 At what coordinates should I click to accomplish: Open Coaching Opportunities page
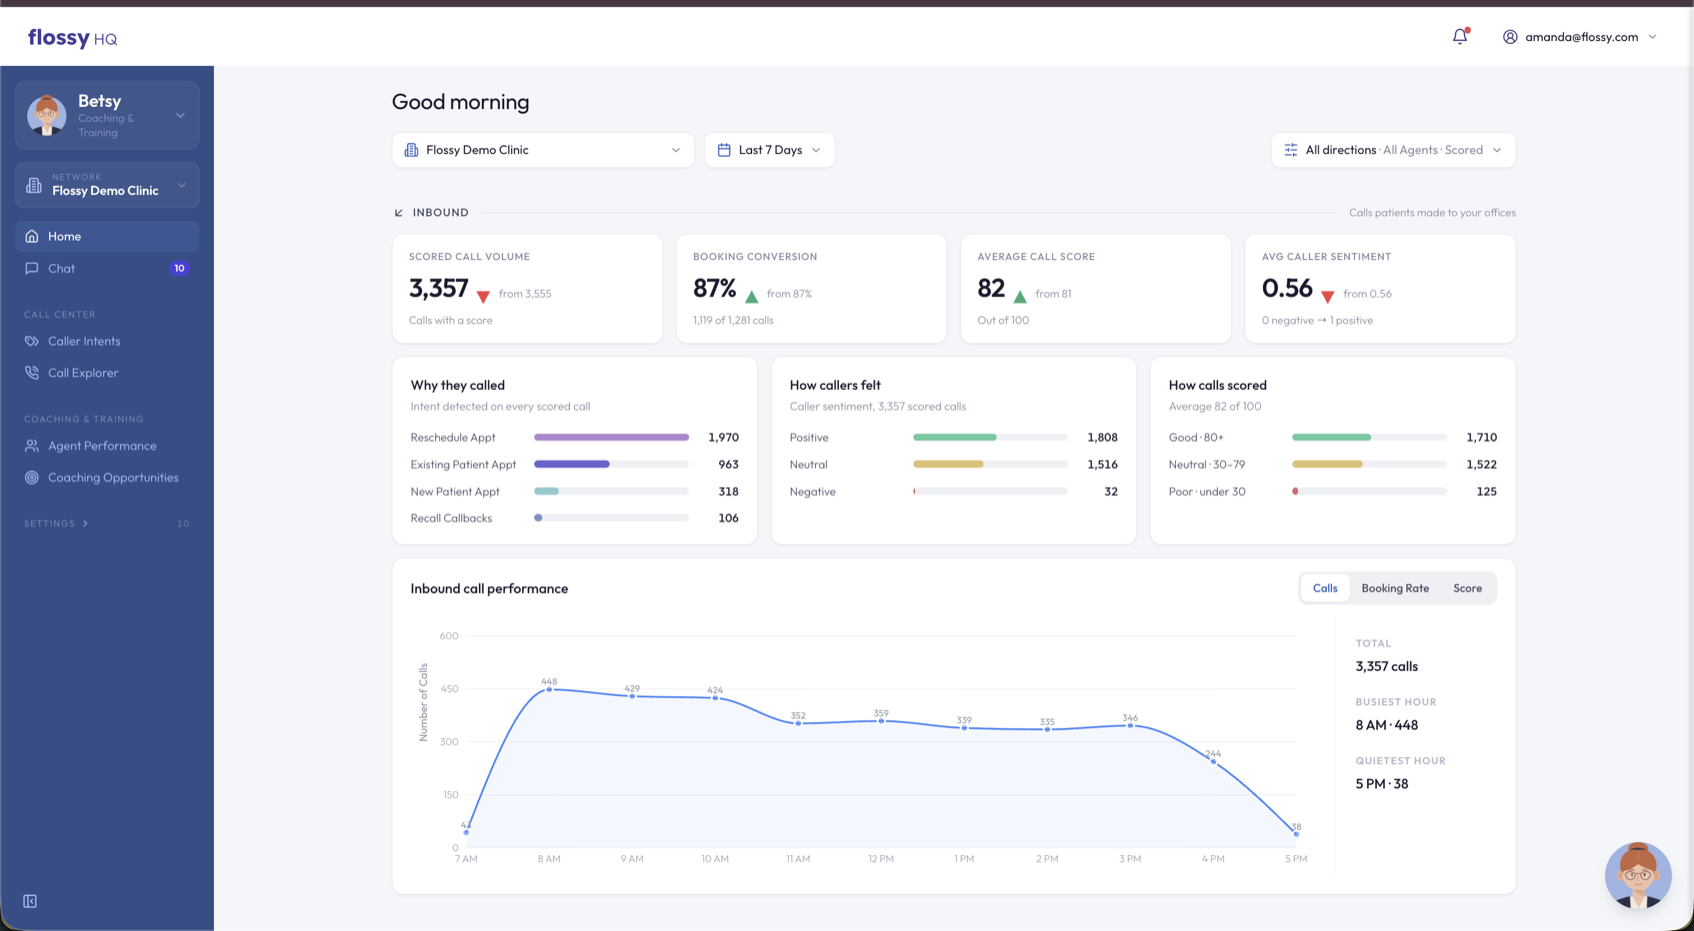107,478
